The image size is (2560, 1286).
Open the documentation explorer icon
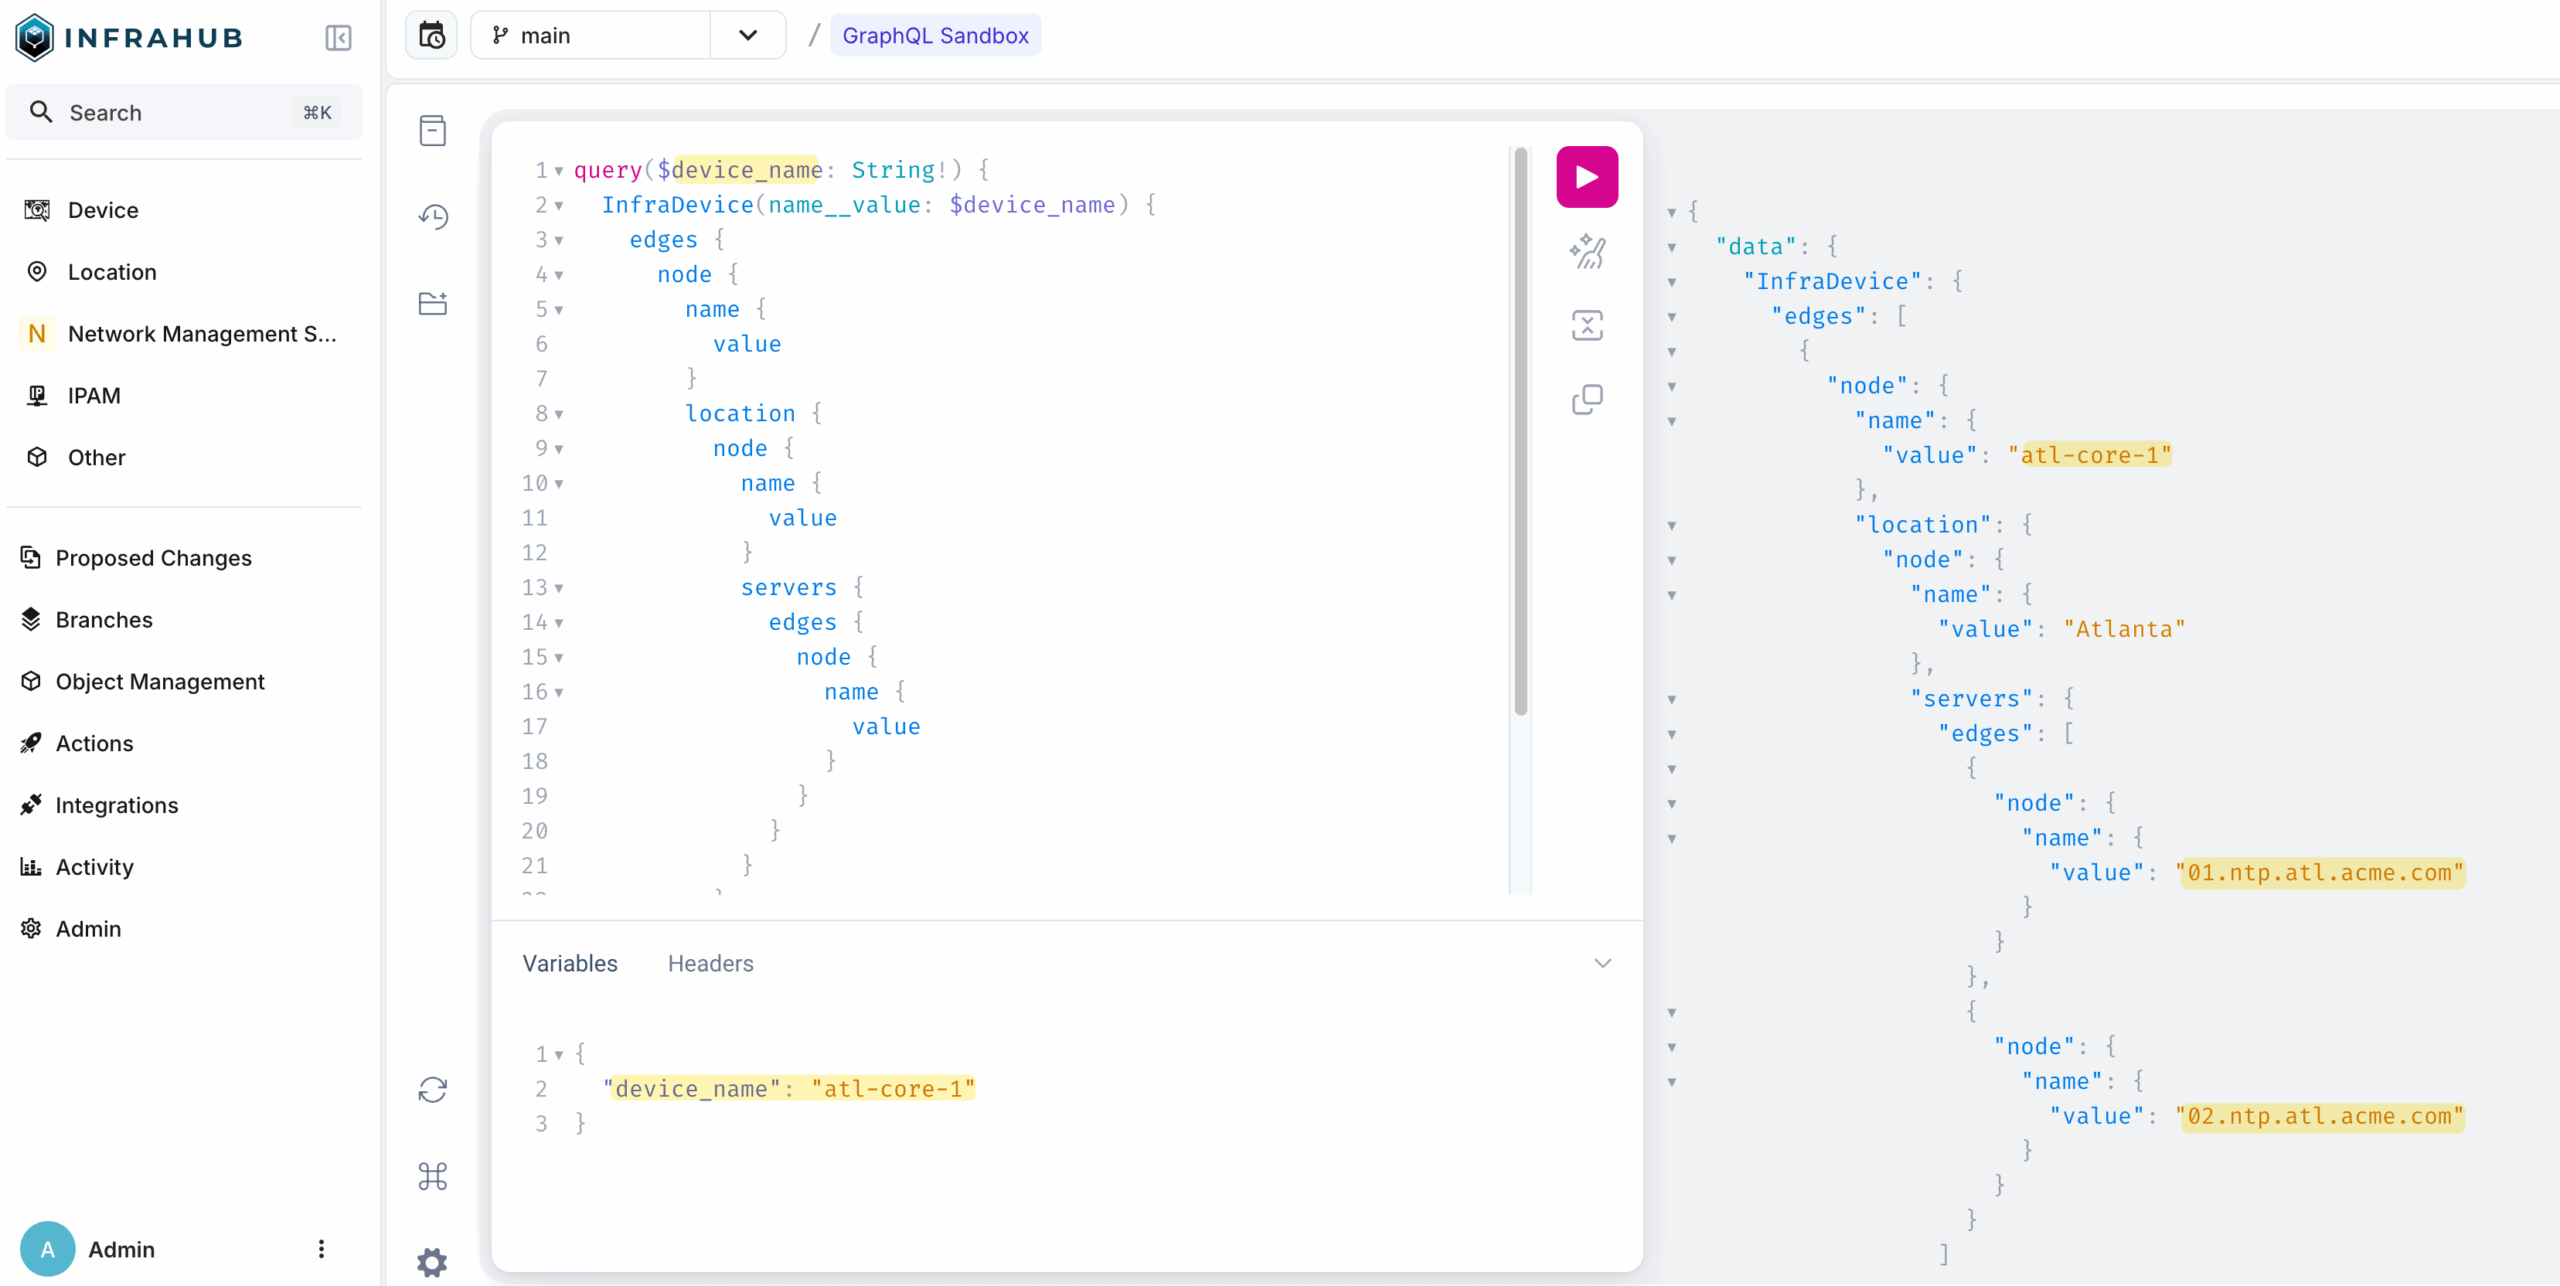pyautogui.click(x=432, y=130)
